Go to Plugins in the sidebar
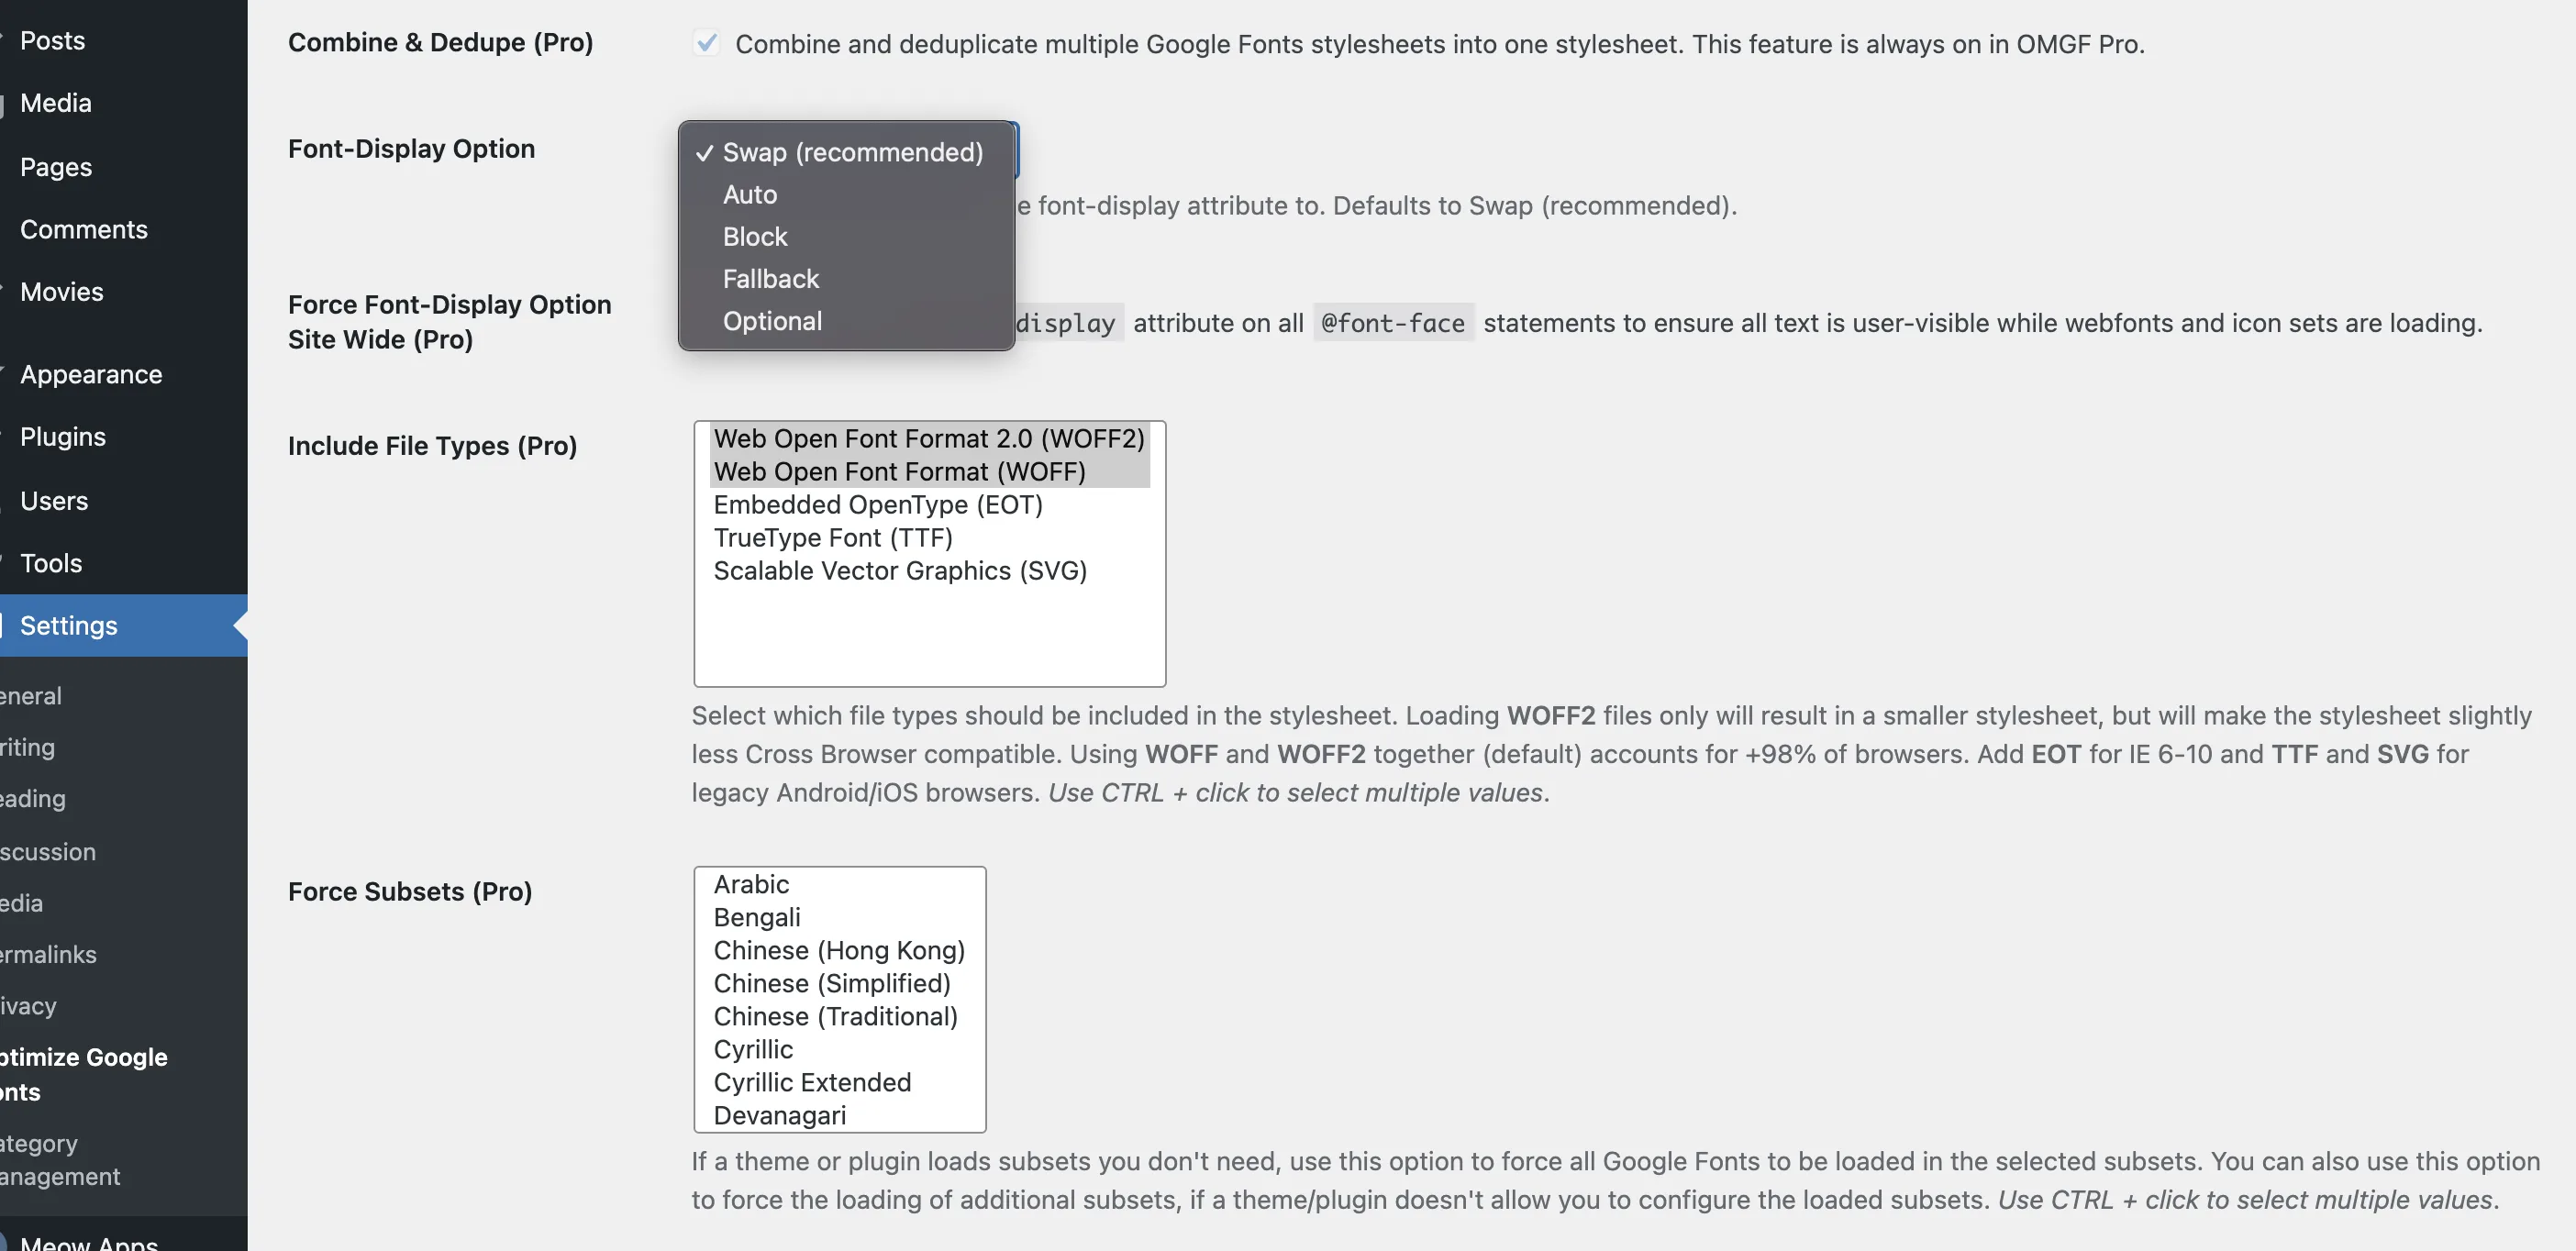This screenshot has height=1251, width=2576. coord(62,436)
